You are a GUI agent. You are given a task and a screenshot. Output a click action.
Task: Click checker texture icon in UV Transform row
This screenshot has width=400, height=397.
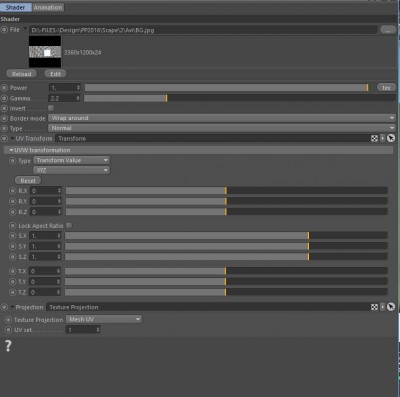[x=374, y=138]
